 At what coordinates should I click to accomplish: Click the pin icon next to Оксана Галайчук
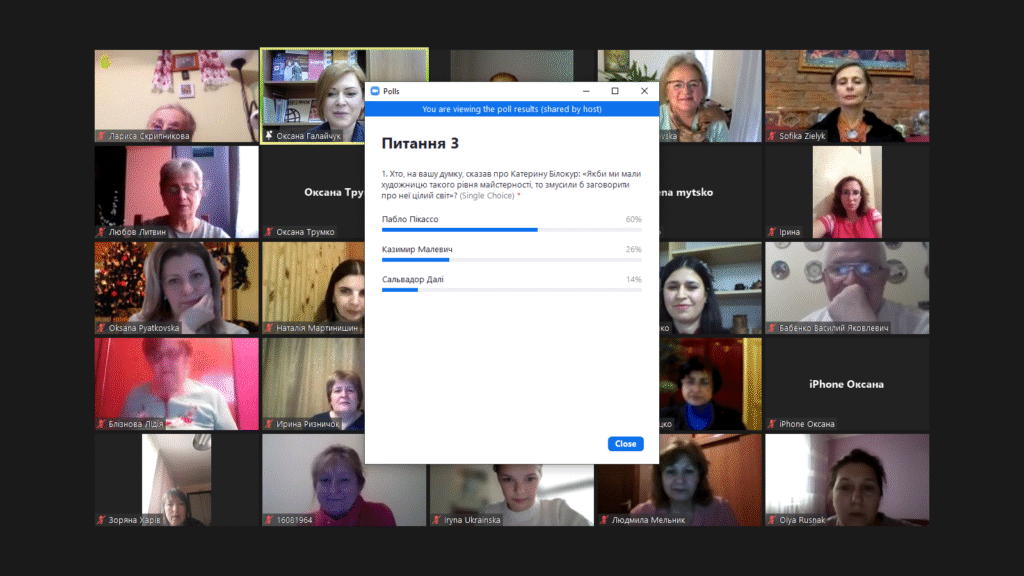pyautogui.click(x=268, y=136)
